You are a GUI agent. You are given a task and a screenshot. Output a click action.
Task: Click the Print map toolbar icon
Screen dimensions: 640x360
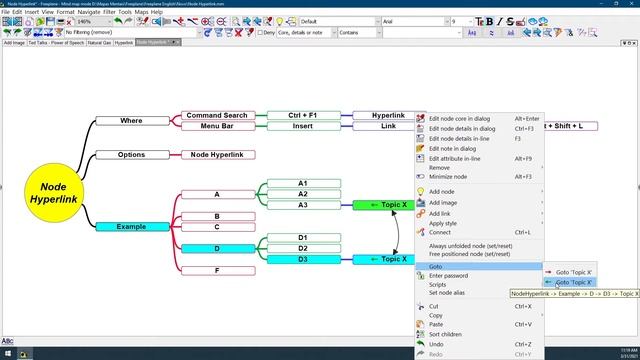60,21
